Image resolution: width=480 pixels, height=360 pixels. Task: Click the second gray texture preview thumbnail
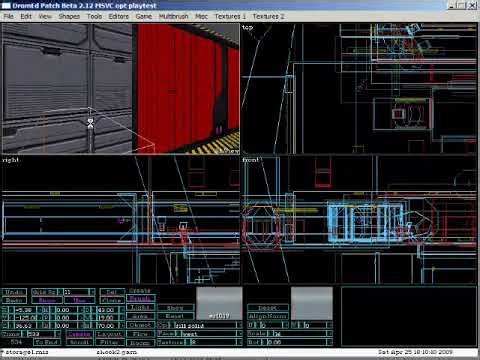pos(312,303)
